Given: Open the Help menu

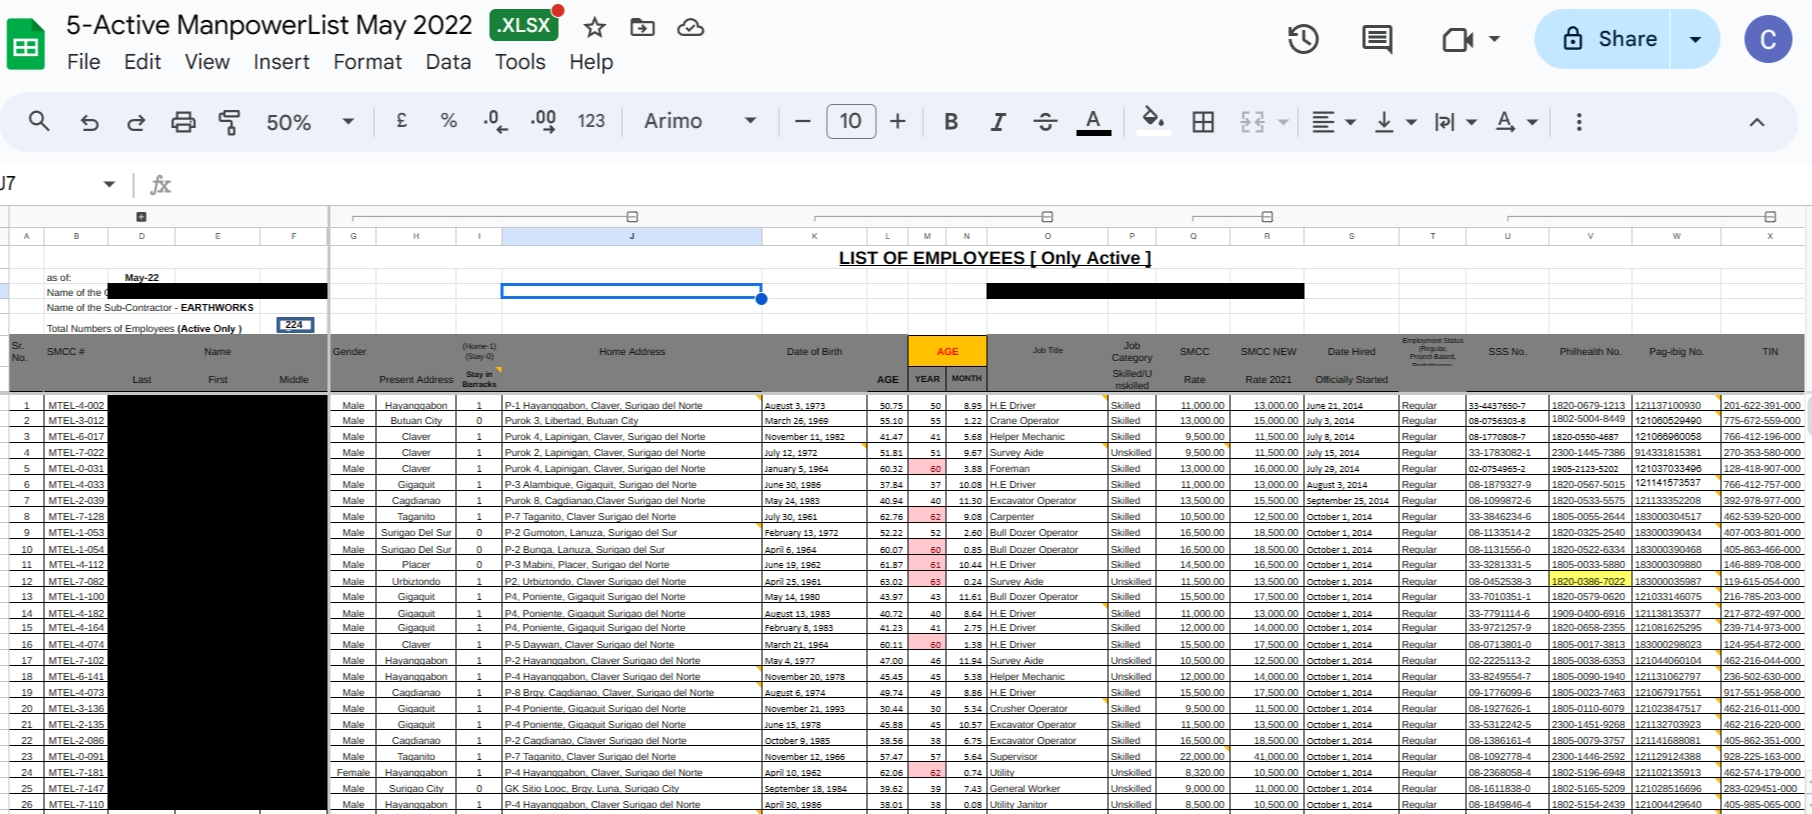Looking at the screenshot, I should (x=591, y=62).
